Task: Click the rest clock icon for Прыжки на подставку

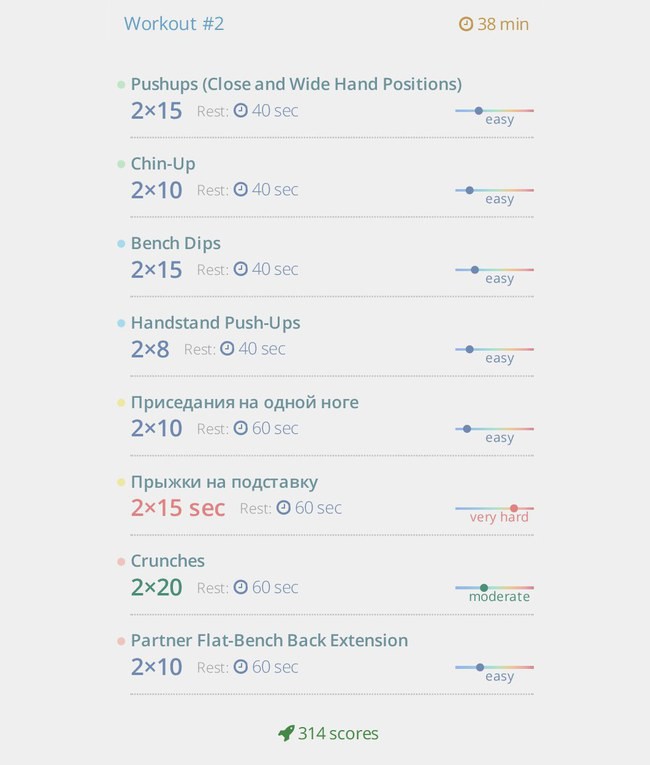Action: (284, 507)
